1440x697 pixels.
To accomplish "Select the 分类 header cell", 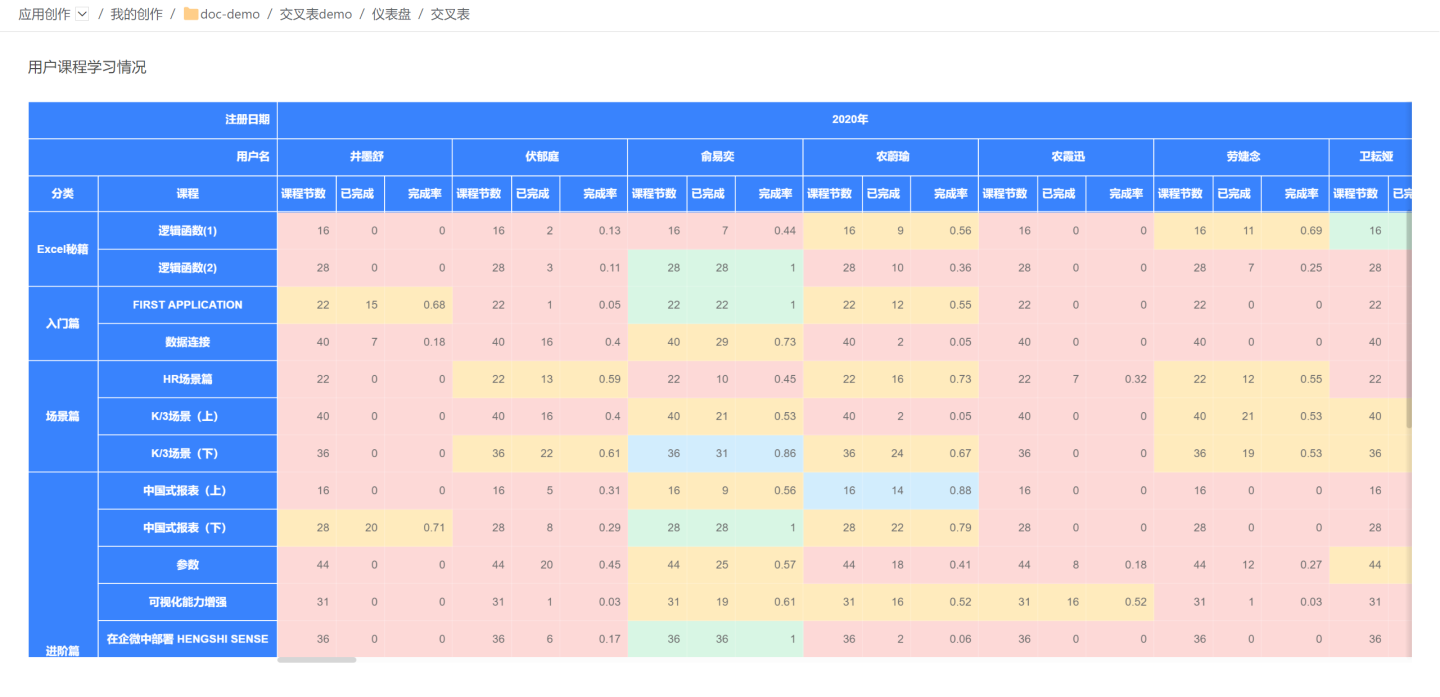I will coord(63,194).
